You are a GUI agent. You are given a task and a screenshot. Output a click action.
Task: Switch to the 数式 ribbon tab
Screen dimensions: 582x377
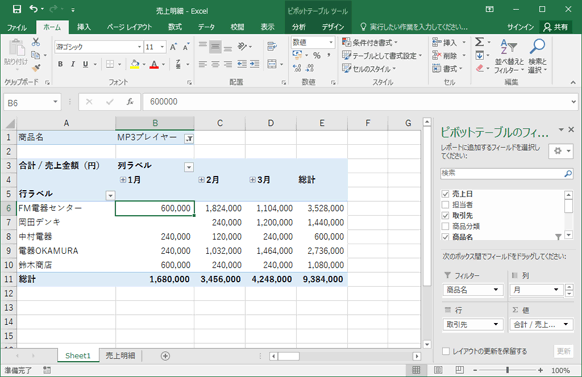pyautogui.click(x=175, y=27)
